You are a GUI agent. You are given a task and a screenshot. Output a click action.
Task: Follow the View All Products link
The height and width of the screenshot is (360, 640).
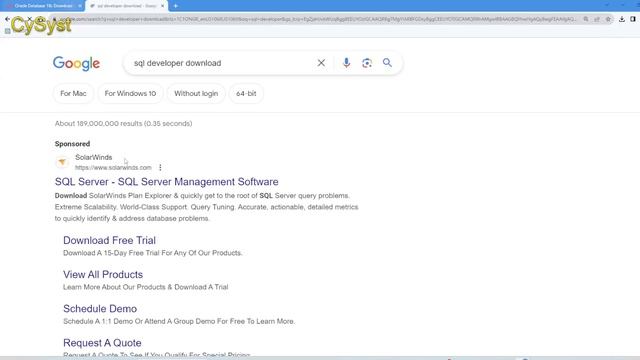coord(103,275)
